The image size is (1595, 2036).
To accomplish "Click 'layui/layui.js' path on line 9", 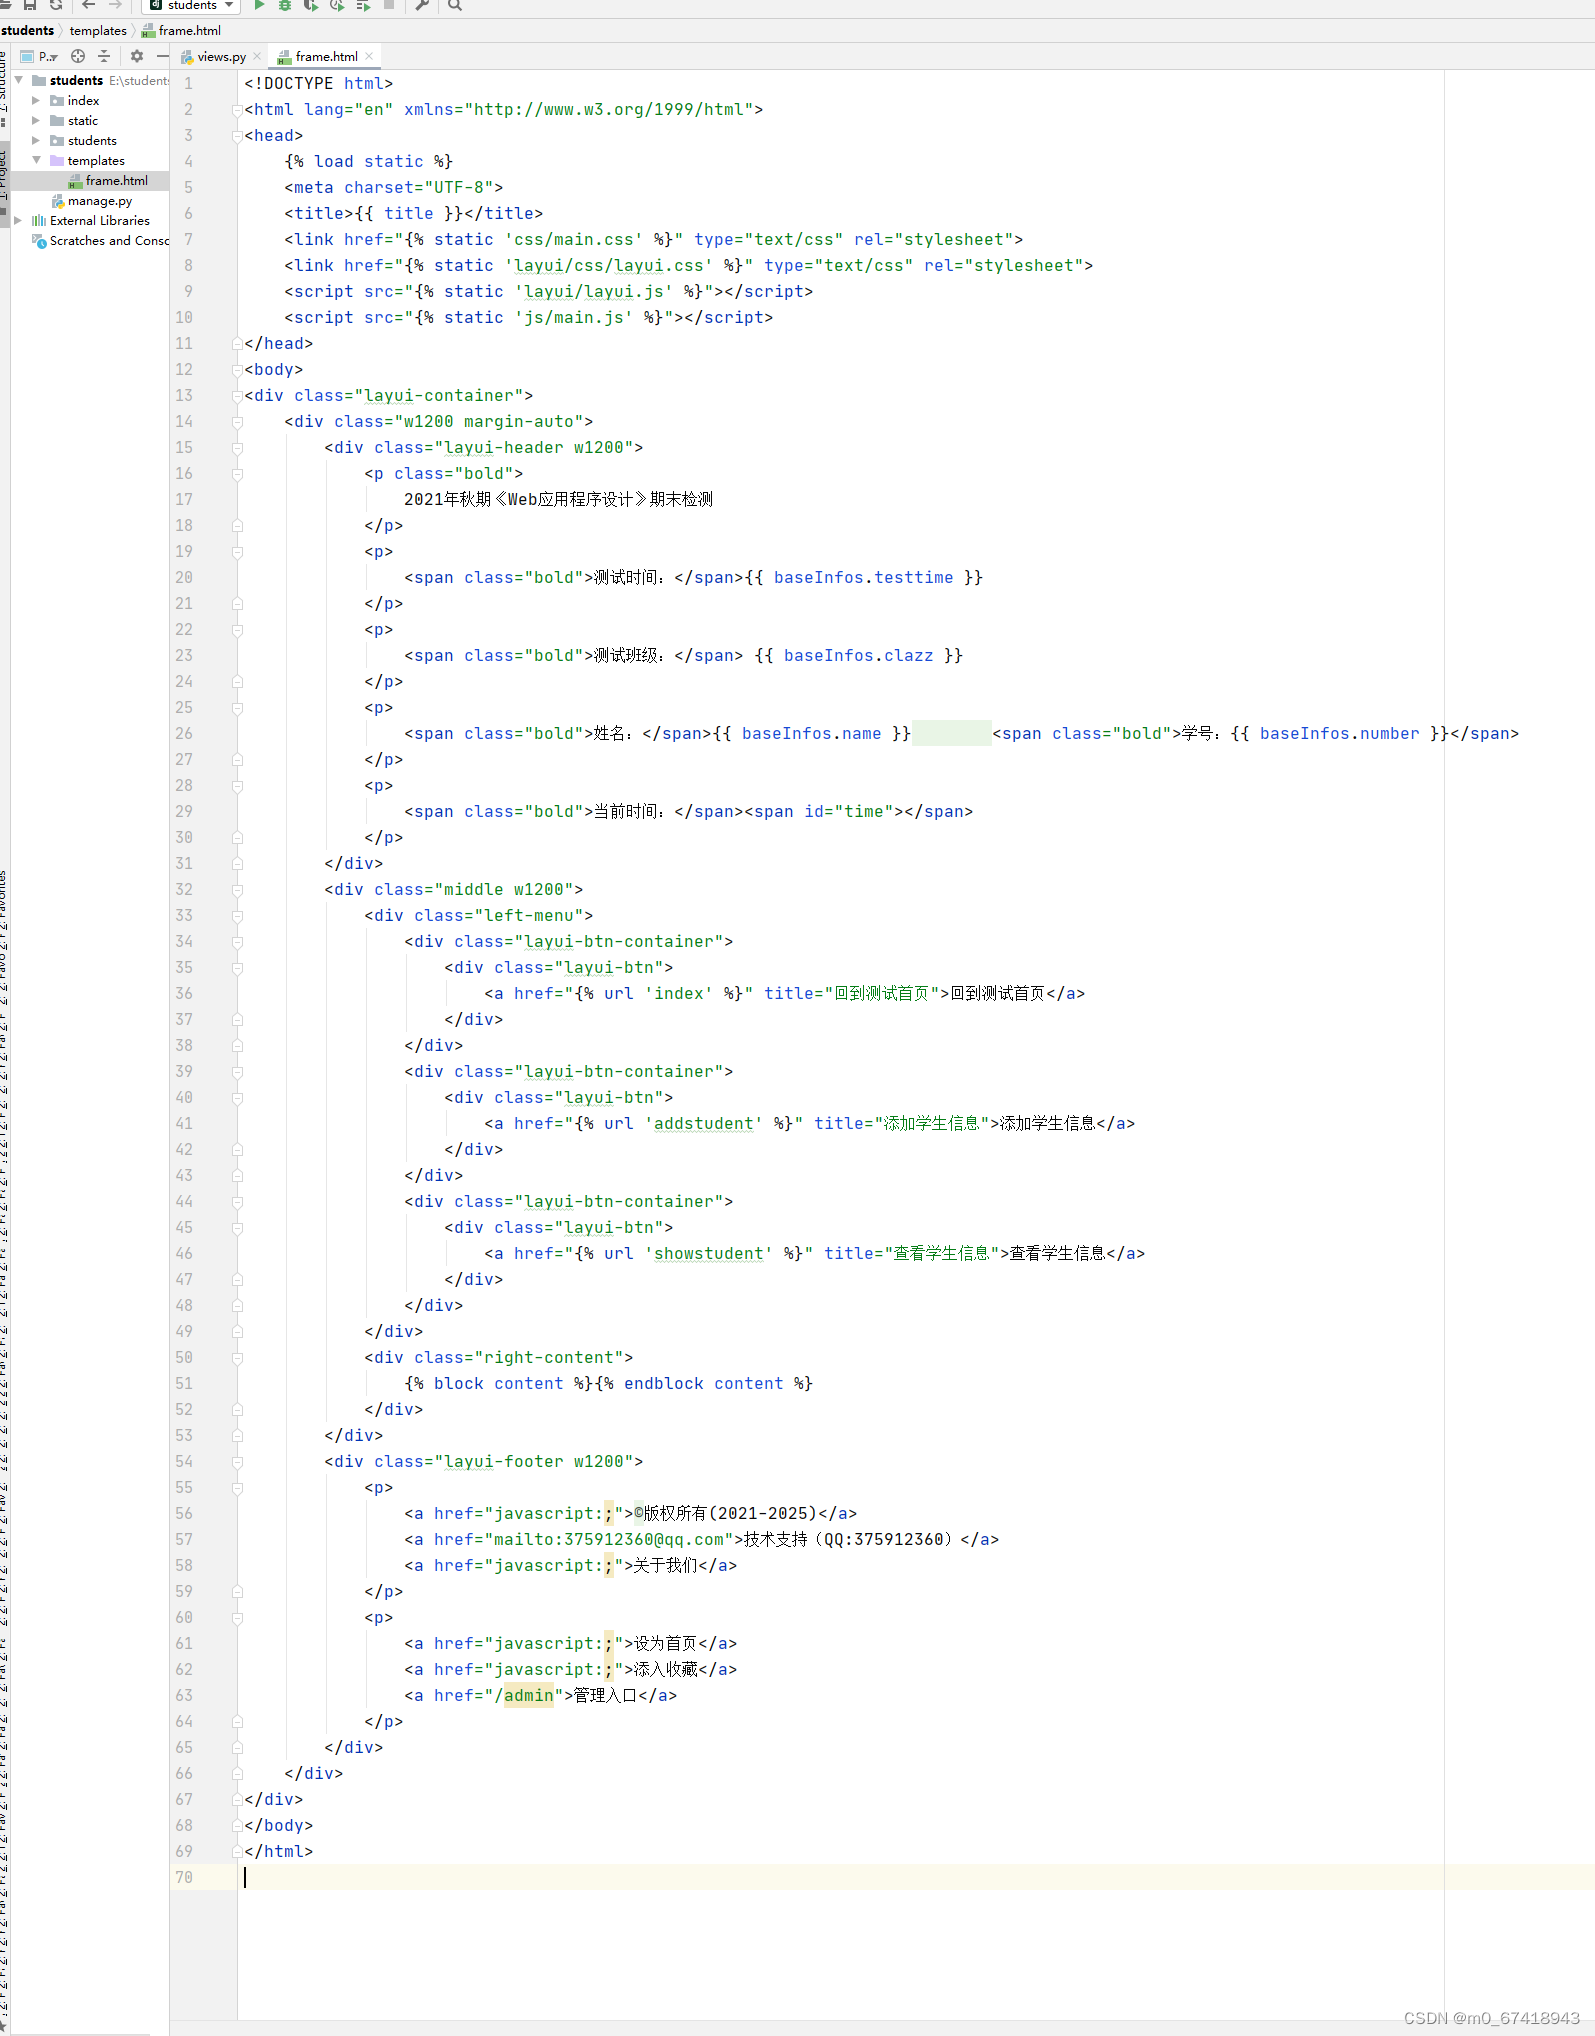I will point(594,292).
